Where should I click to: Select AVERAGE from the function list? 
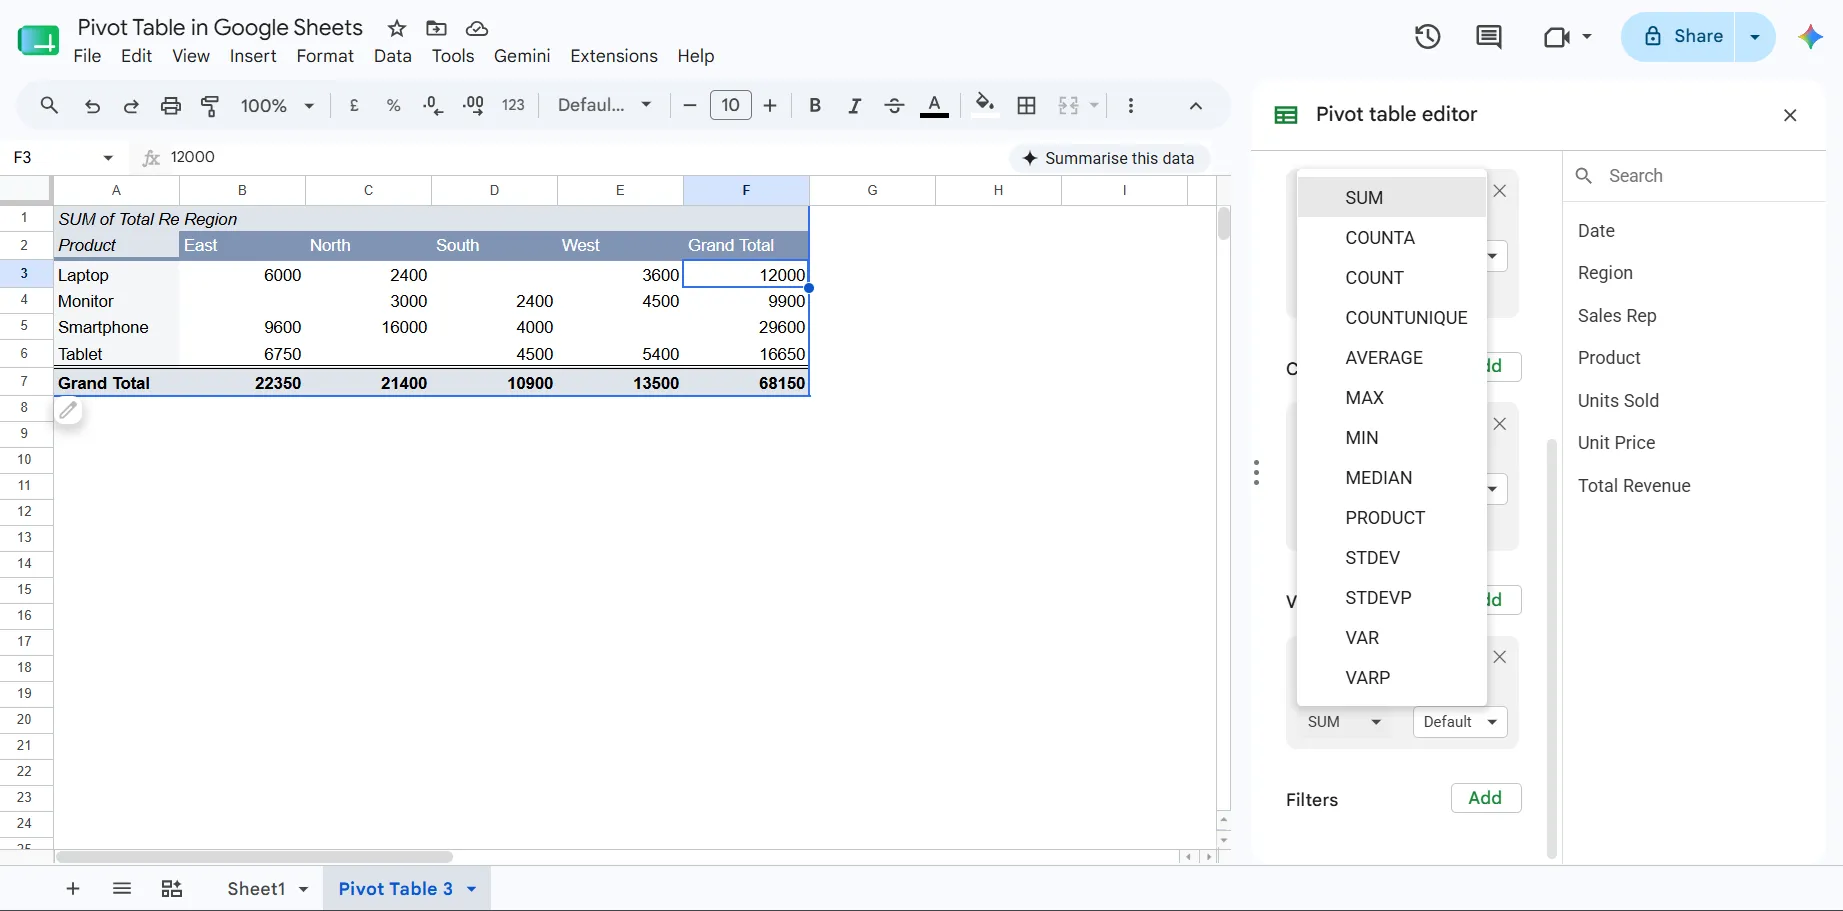(x=1392, y=358)
